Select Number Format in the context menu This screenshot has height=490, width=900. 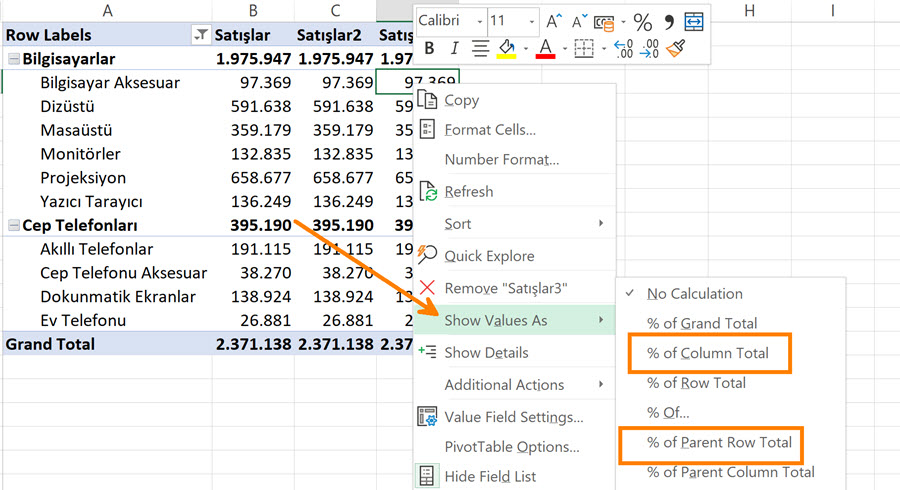coord(502,160)
